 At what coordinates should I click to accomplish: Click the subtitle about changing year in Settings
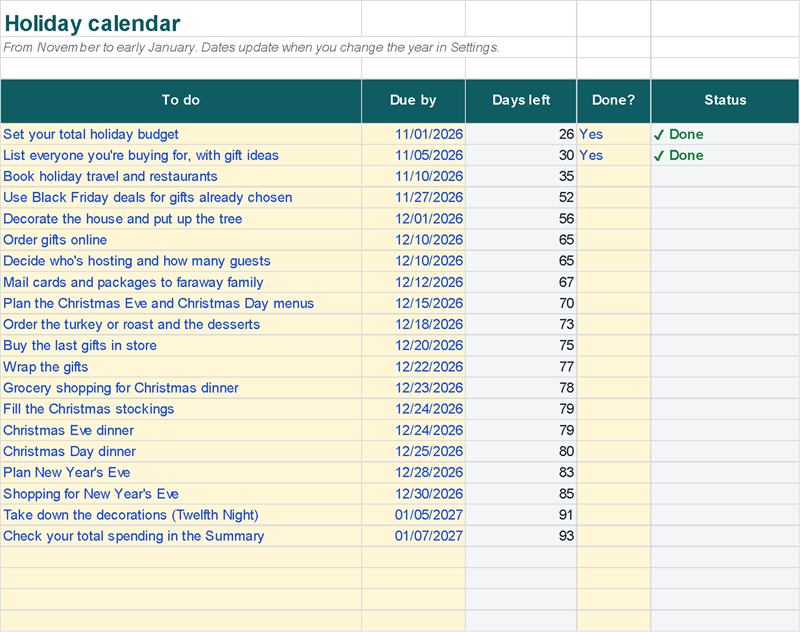(x=251, y=47)
